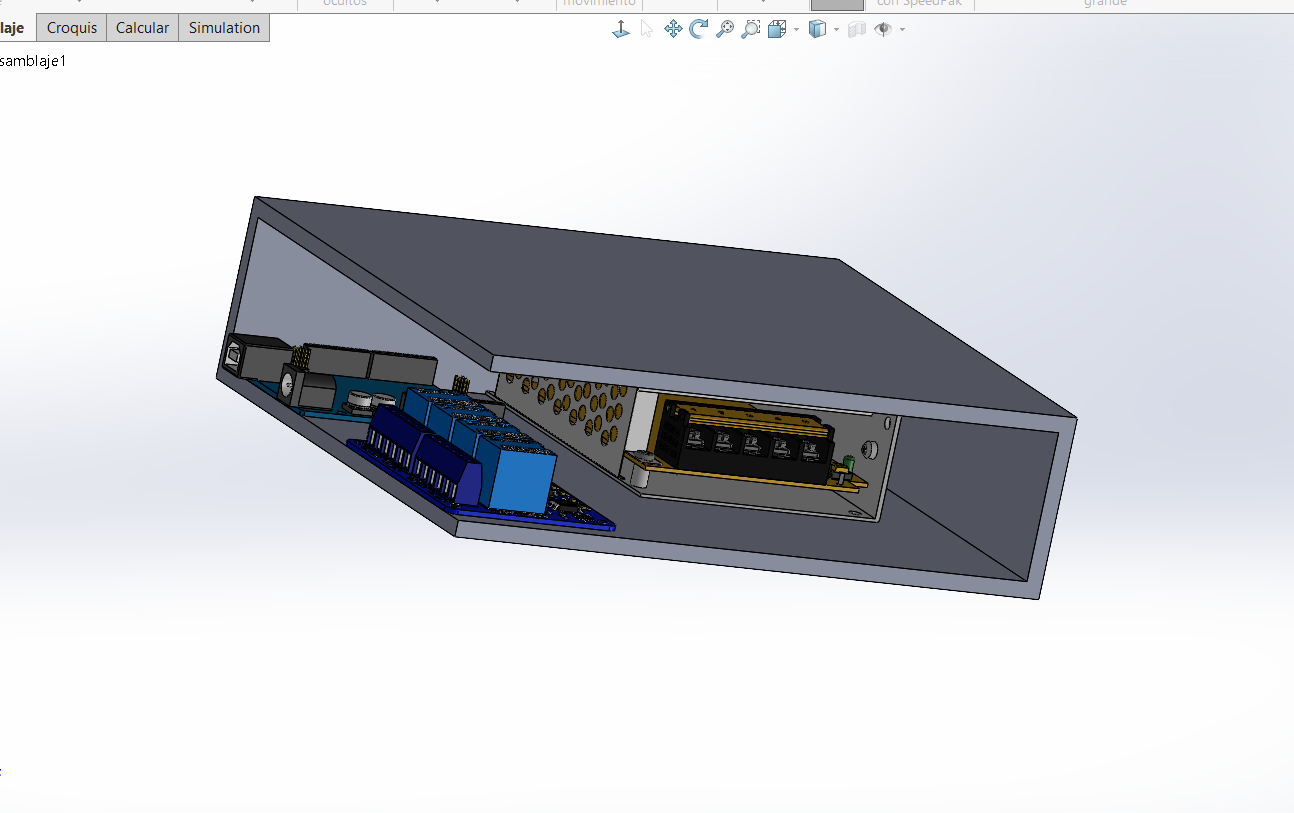Click the view triad axis icon
1294x813 pixels.
[621, 29]
